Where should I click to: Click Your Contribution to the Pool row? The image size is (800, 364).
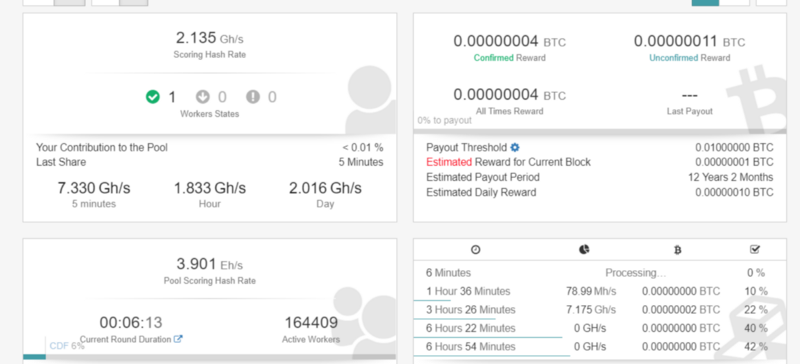[209, 148]
